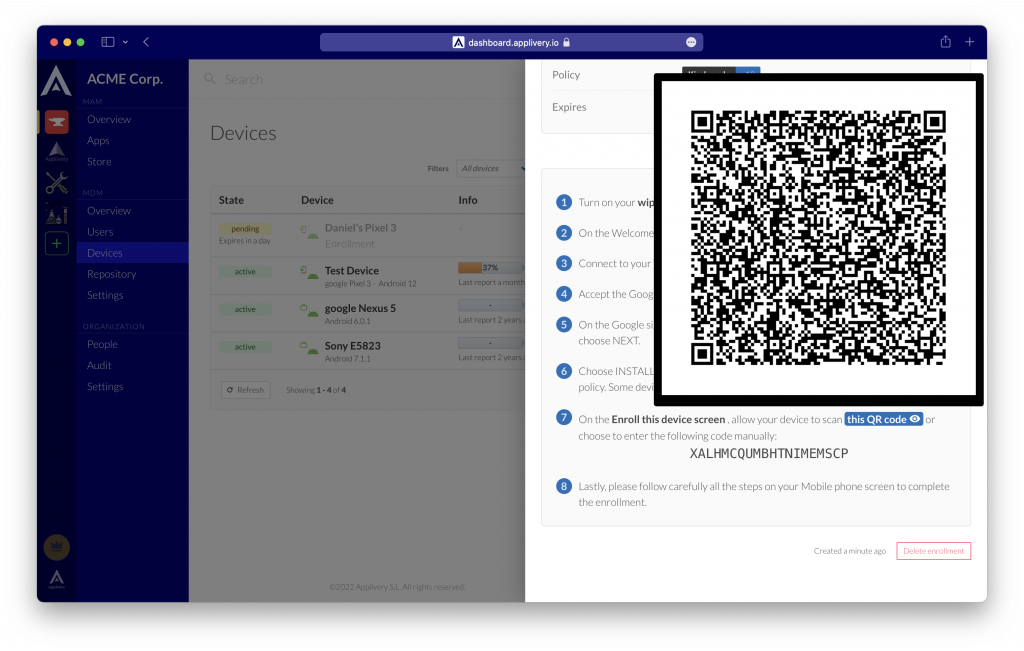The width and height of the screenshot is (1024, 651).
Task: Open the Sony E5823 row
Action: point(368,351)
